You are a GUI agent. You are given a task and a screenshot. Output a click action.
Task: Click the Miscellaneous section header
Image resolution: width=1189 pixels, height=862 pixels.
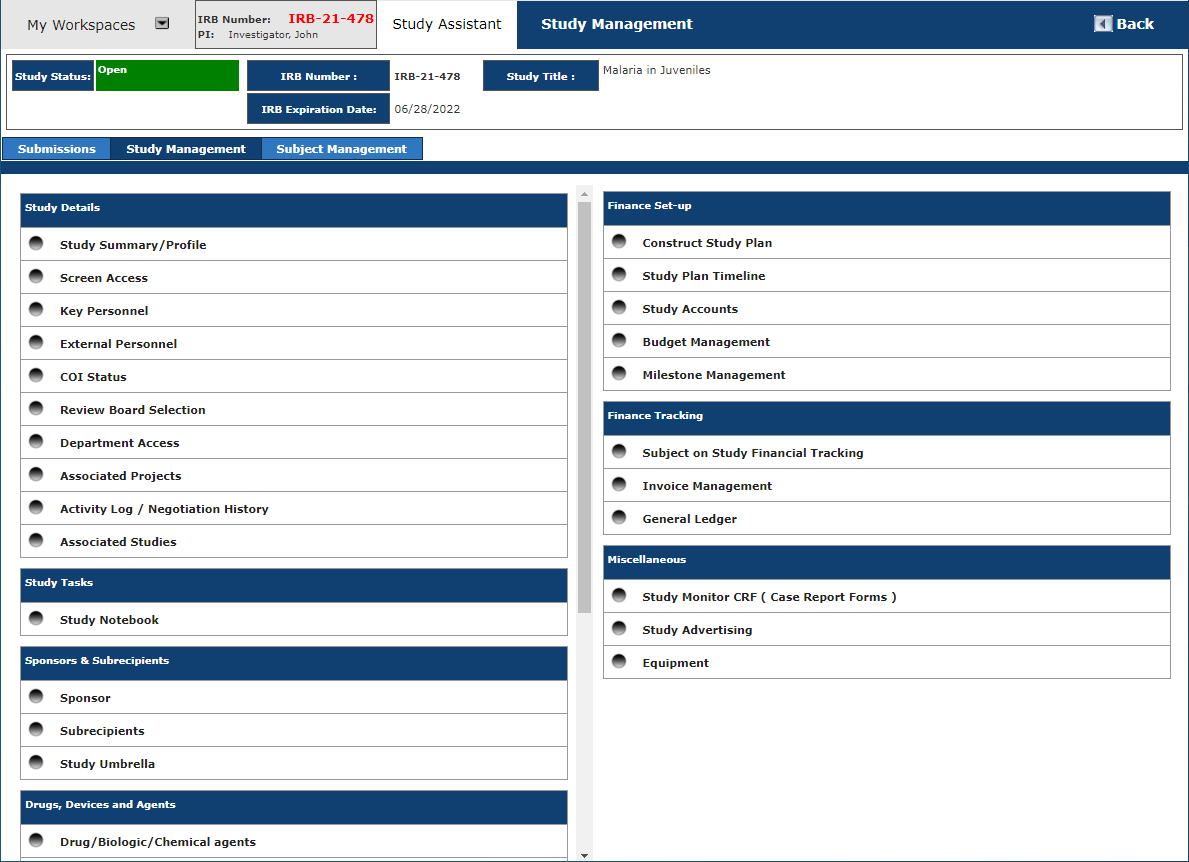(886, 563)
